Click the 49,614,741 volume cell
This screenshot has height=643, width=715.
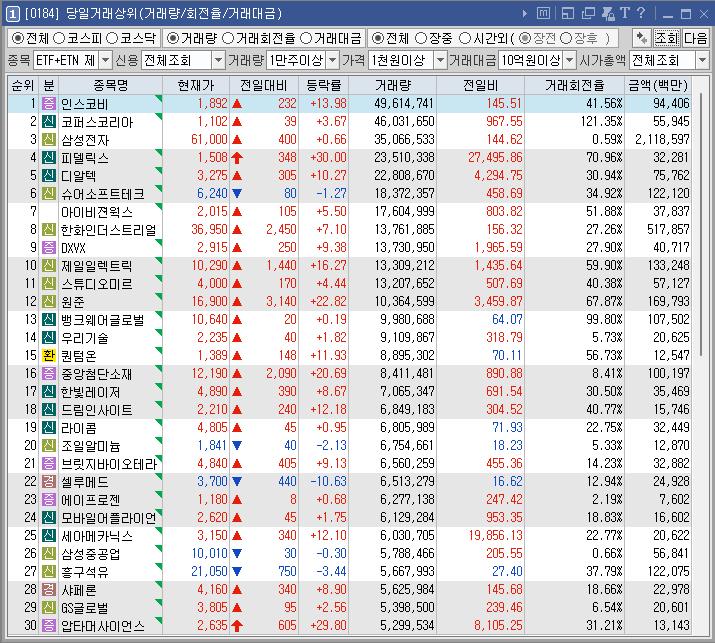coord(404,104)
